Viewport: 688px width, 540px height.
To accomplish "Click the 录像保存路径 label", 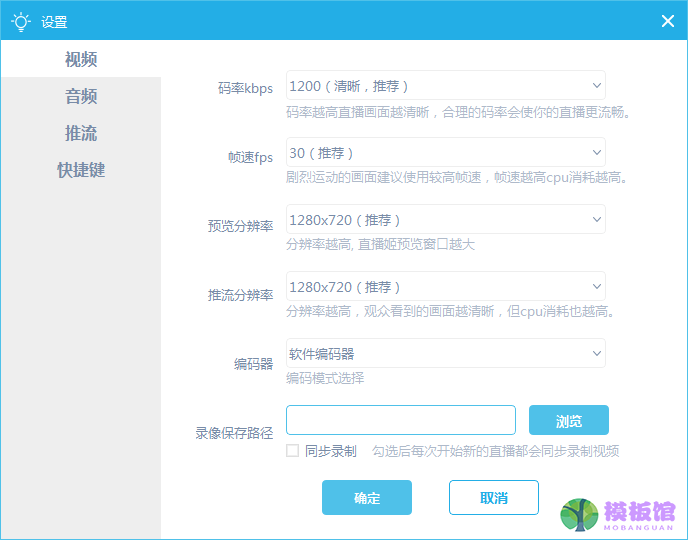I will click(x=234, y=433).
